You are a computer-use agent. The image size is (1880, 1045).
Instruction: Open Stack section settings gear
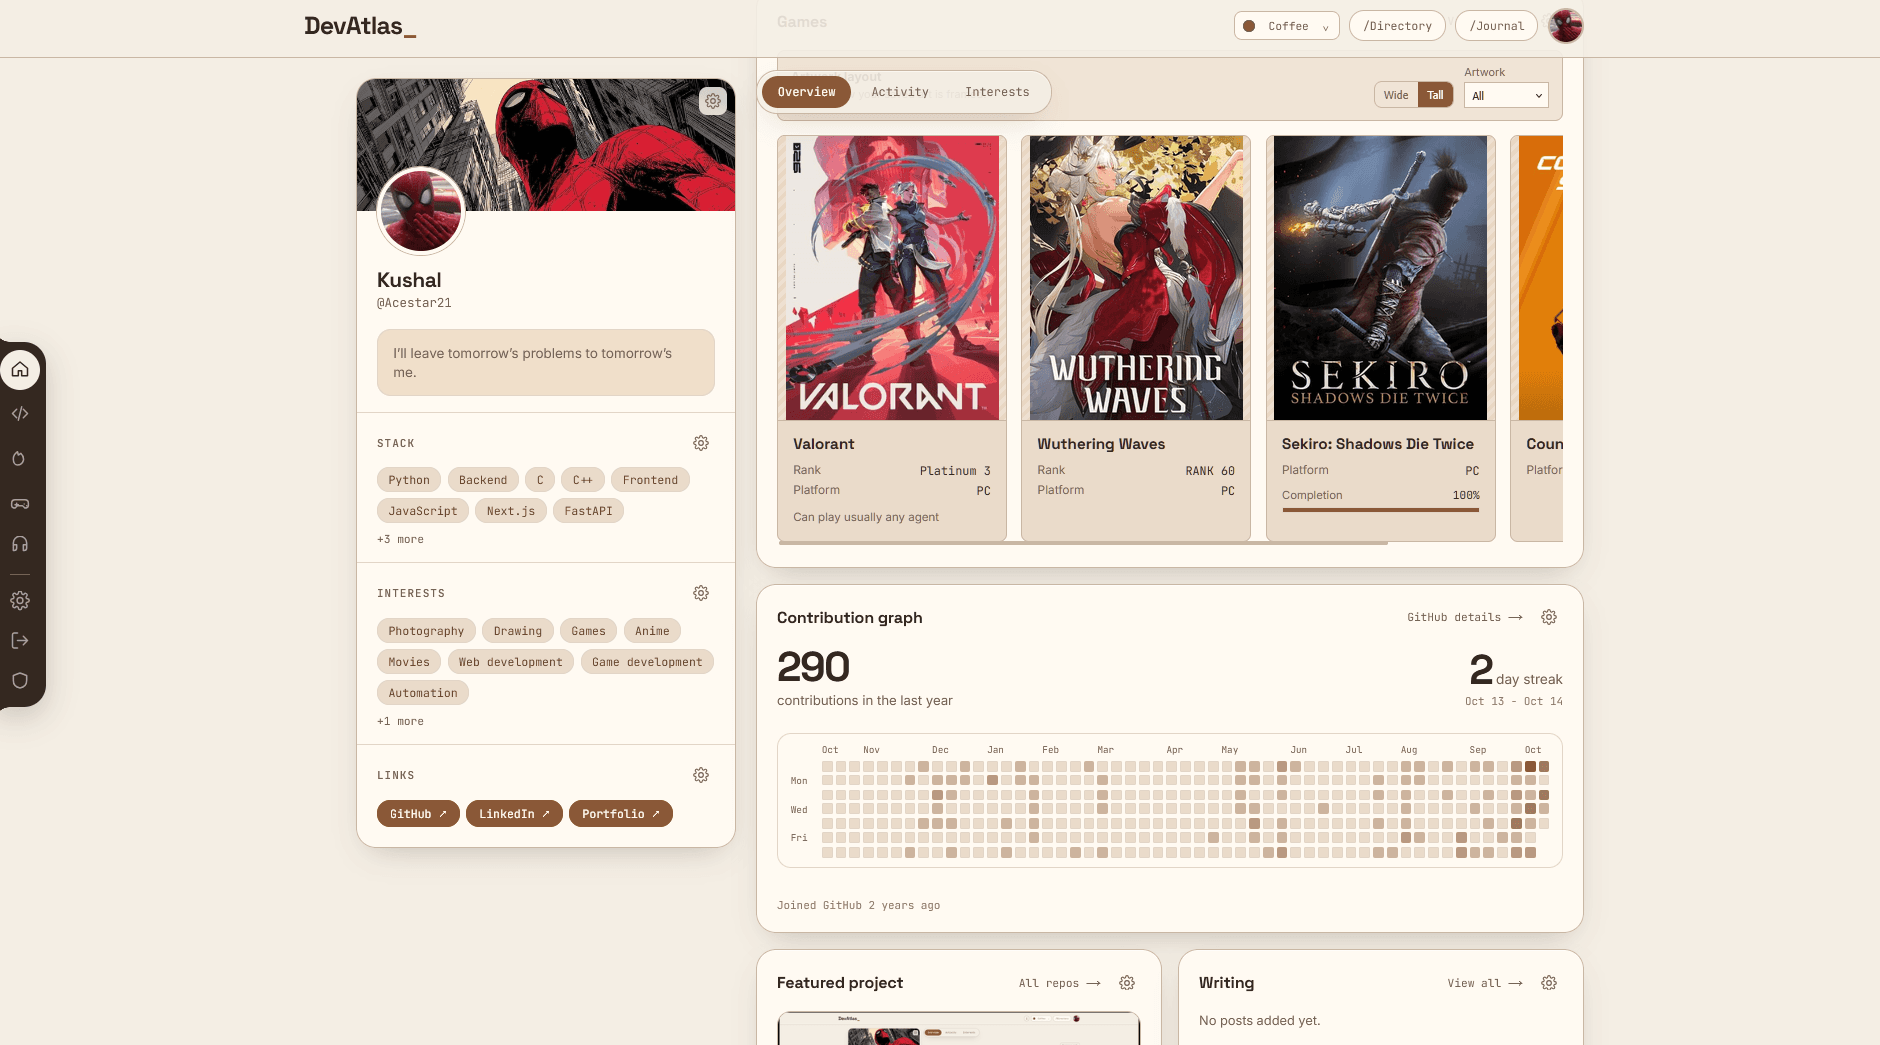point(701,443)
